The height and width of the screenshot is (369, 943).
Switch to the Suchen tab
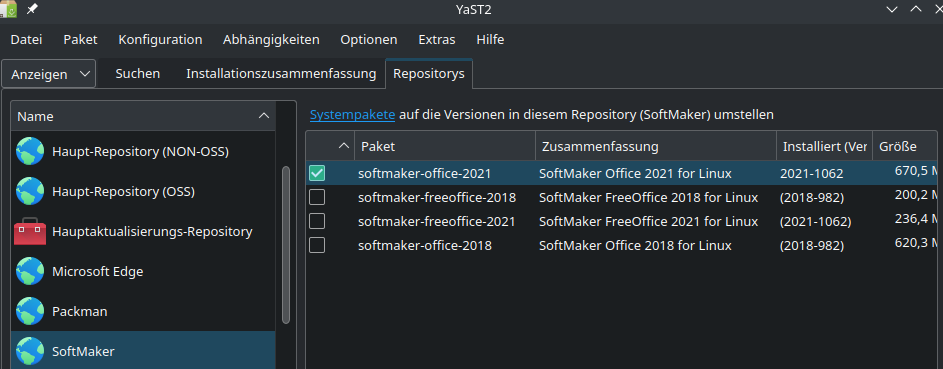[x=138, y=74]
